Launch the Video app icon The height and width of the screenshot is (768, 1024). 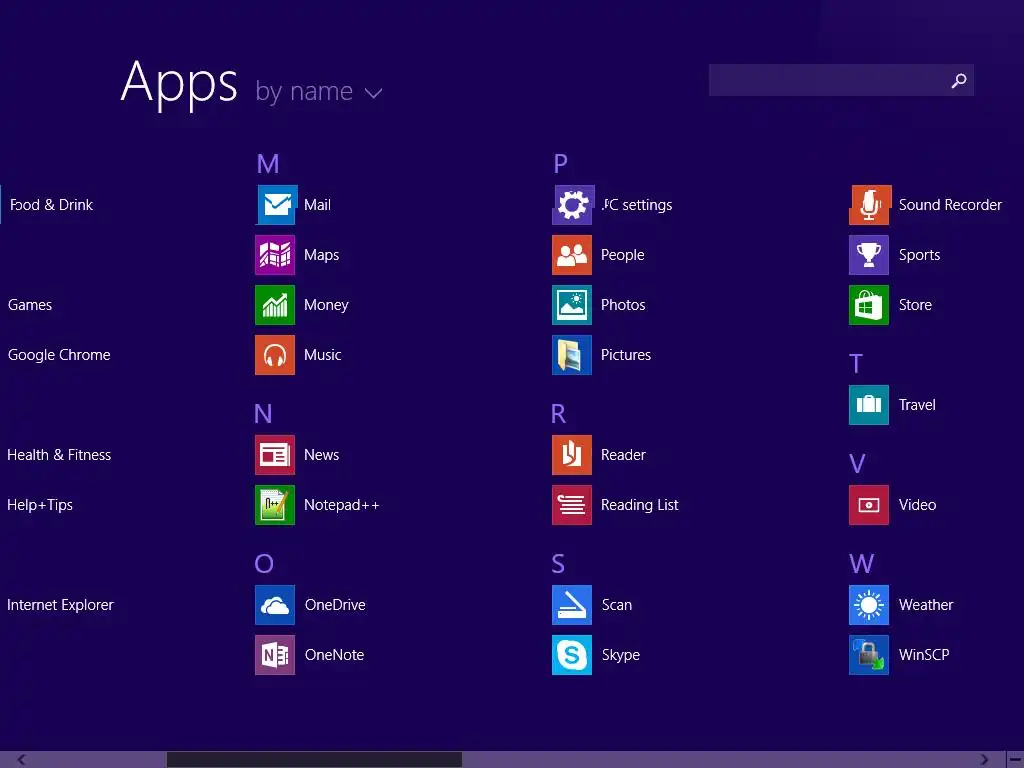[x=869, y=505]
